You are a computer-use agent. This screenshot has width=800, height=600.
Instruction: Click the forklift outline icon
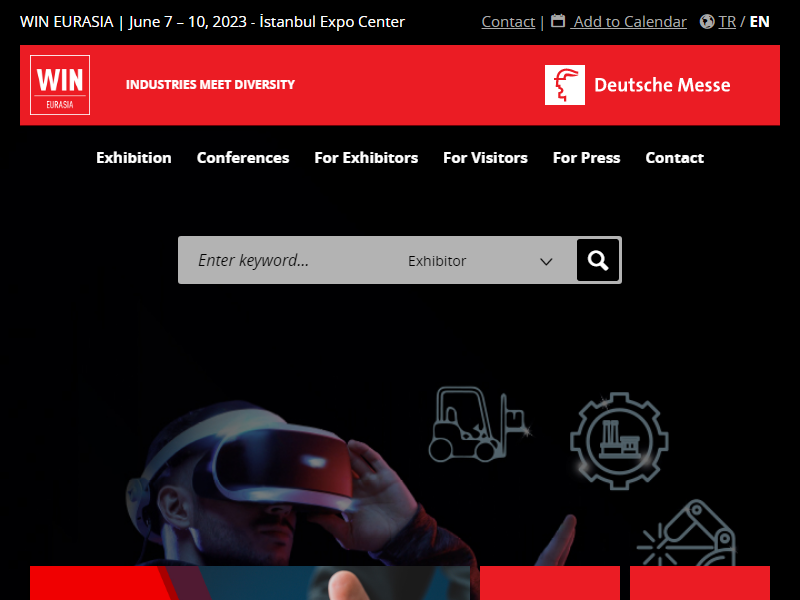point(479,424)
